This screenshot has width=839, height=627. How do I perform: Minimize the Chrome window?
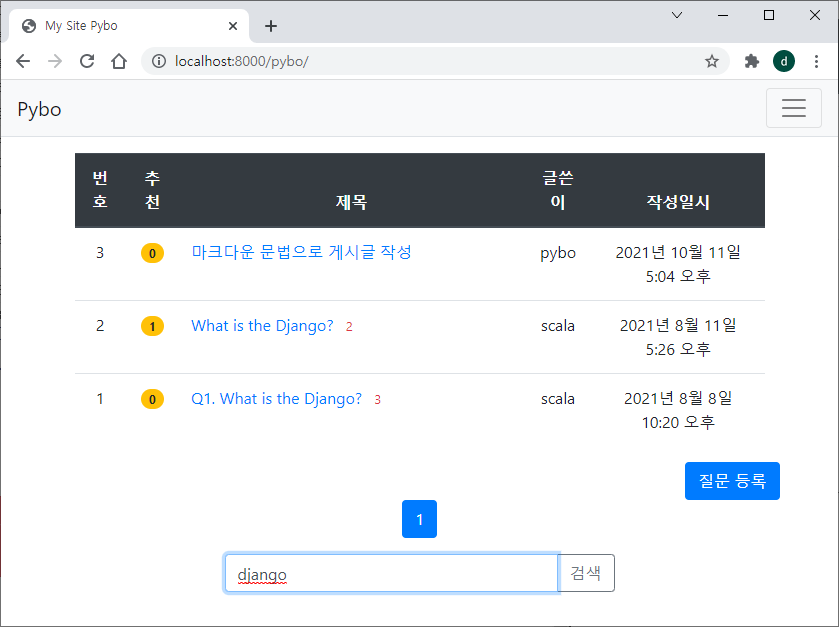coord(723,15)
